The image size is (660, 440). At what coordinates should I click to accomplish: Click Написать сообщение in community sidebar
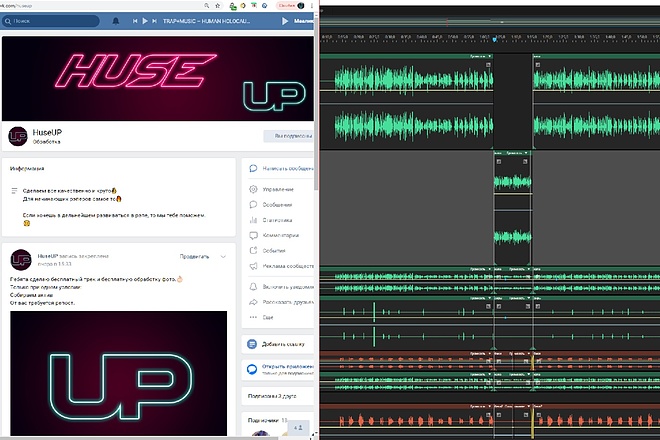[x=281, y=168]
